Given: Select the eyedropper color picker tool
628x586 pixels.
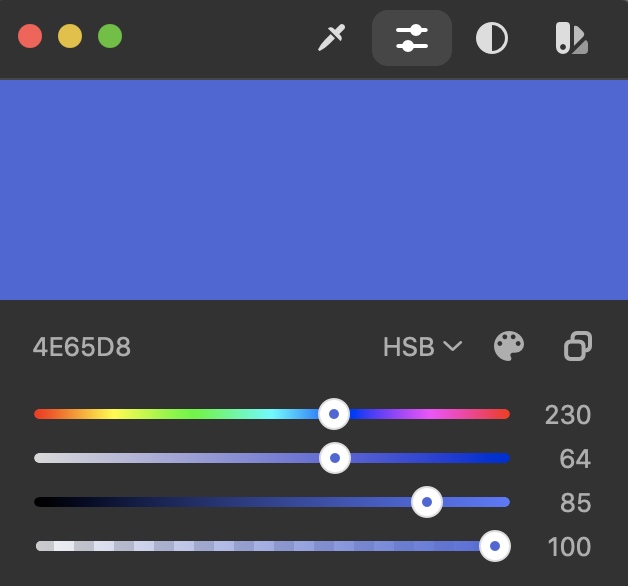Looking at the screenshot, I should pyautogui.click(x=332, y=38).
